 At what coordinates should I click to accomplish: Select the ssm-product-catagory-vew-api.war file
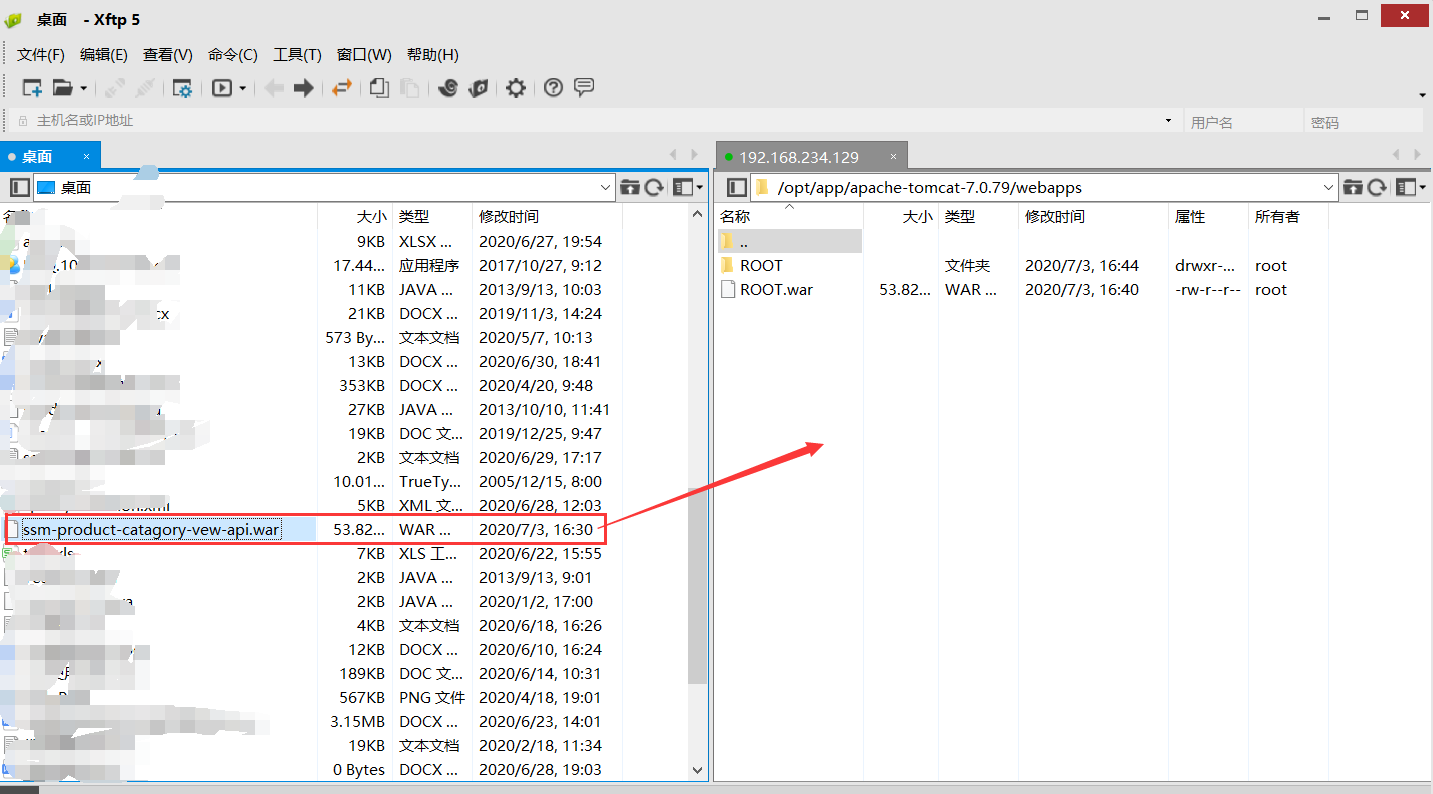pyautogui.click(x=150, y=529)
